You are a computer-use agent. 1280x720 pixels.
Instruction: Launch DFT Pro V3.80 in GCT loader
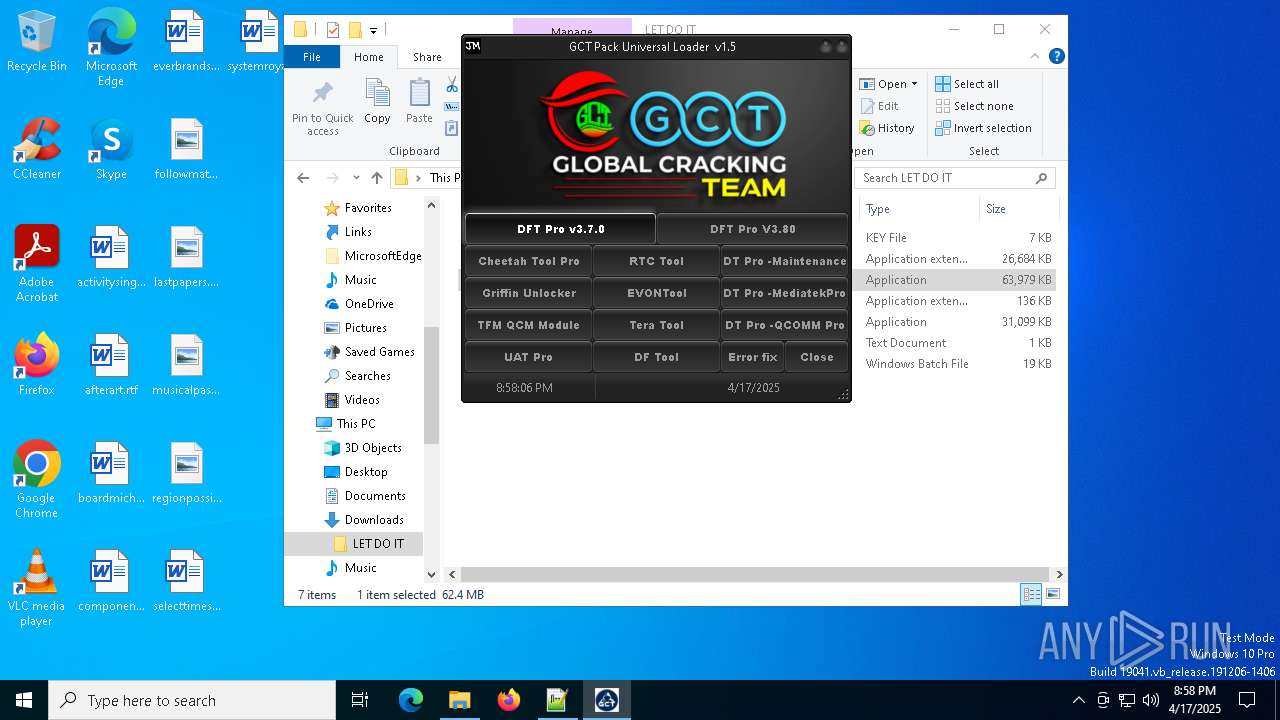pyautogui.click(x=752, y=229)
